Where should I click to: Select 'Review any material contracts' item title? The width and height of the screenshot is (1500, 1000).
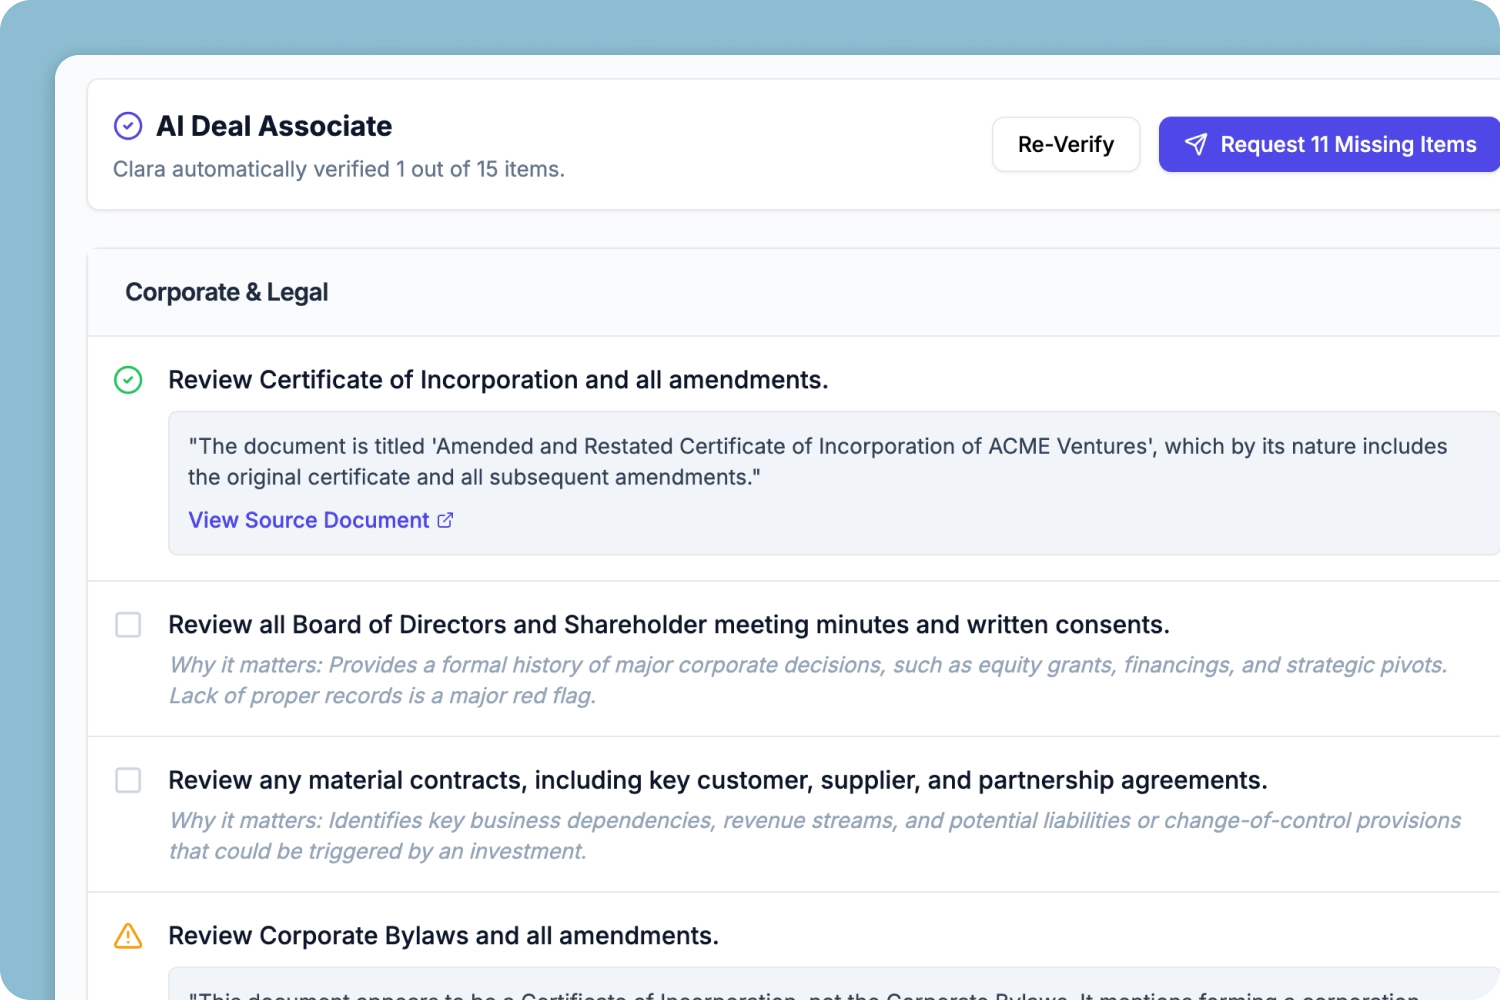point(718,780)
